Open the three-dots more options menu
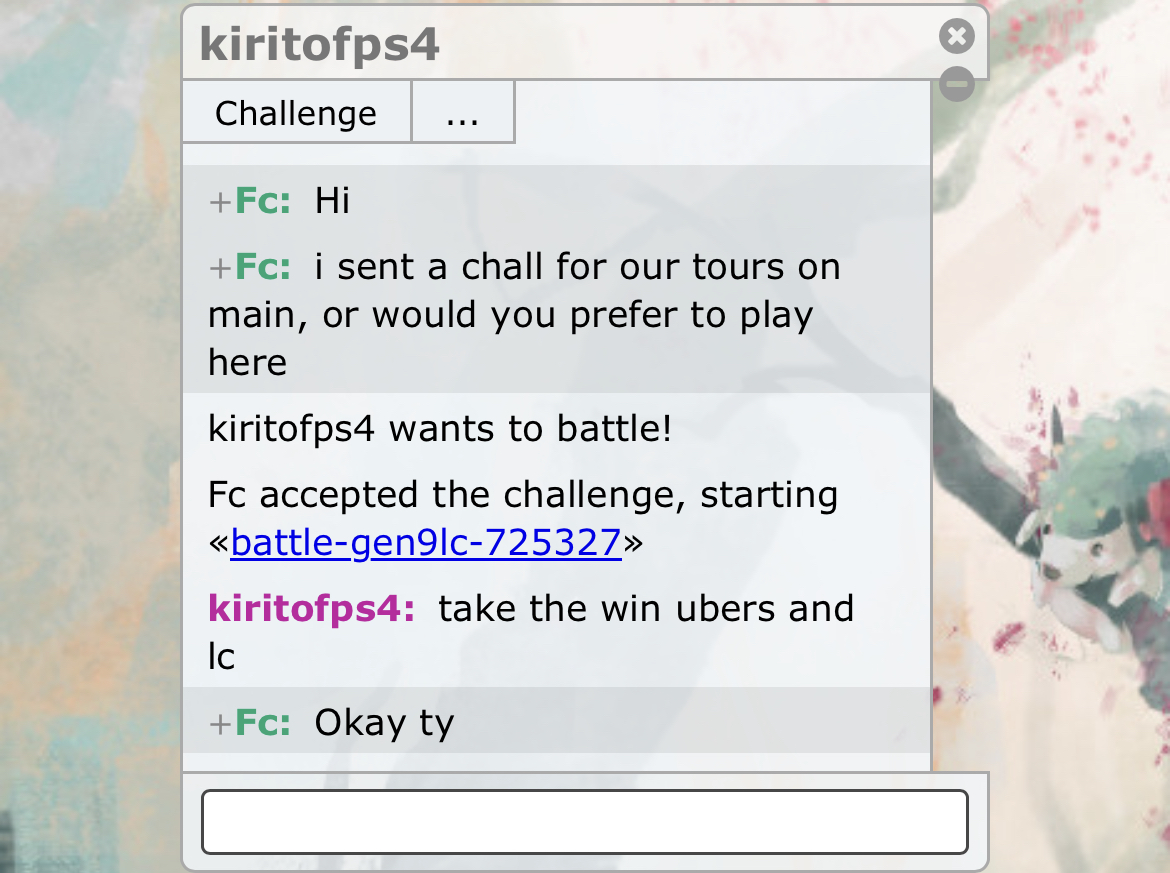This screenshot has width=1170, height=873. coord(463,113)
